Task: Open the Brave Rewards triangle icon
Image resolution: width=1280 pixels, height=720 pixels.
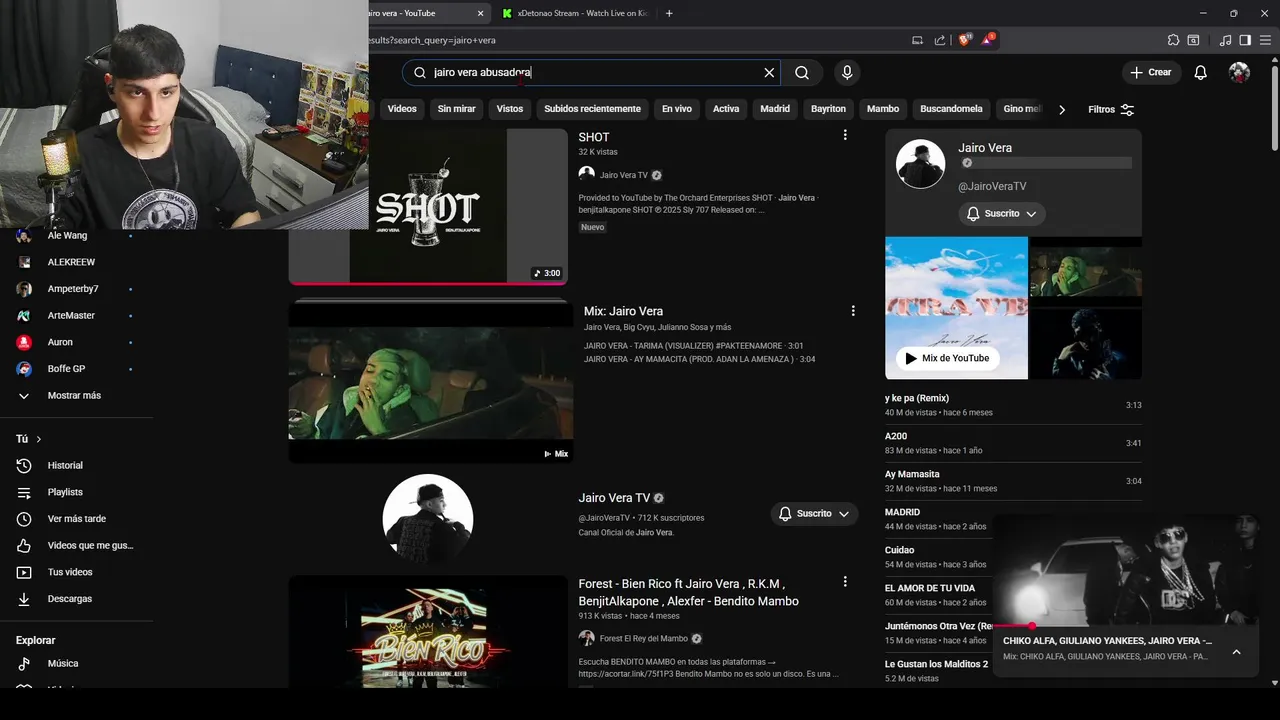Action: pos(988,40)
